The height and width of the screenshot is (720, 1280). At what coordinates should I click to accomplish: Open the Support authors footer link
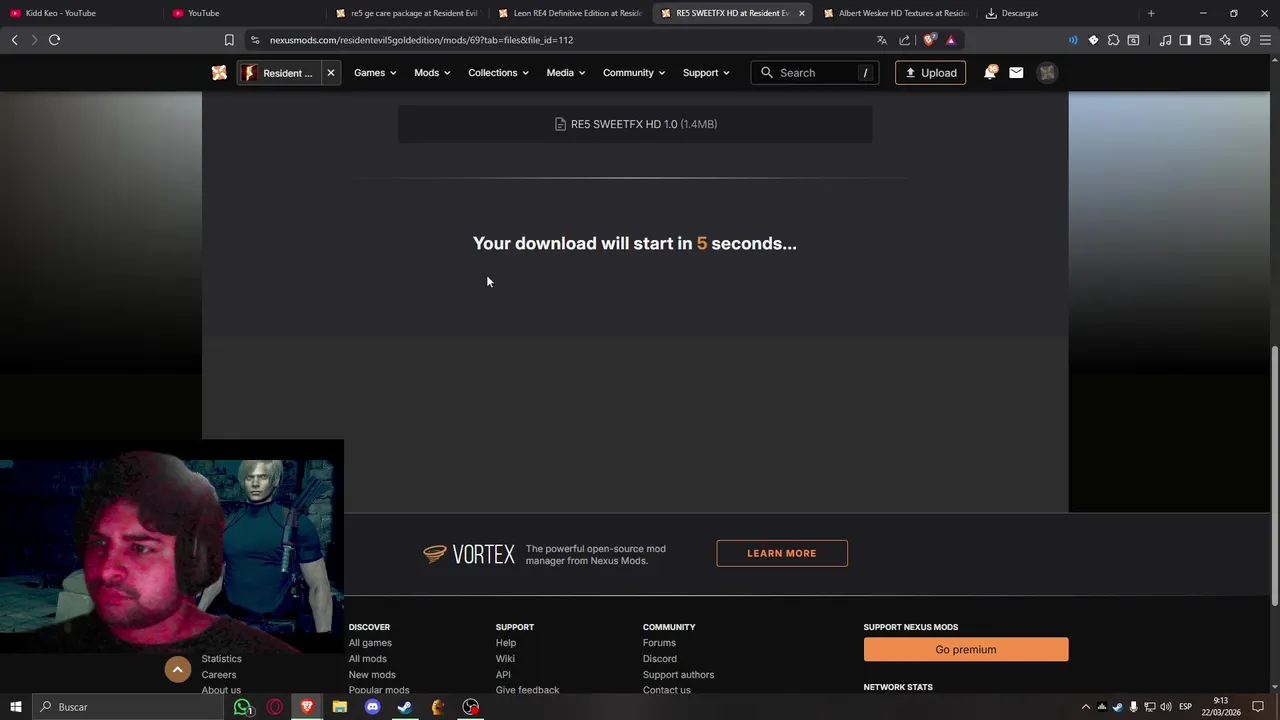tap(678, 675)
